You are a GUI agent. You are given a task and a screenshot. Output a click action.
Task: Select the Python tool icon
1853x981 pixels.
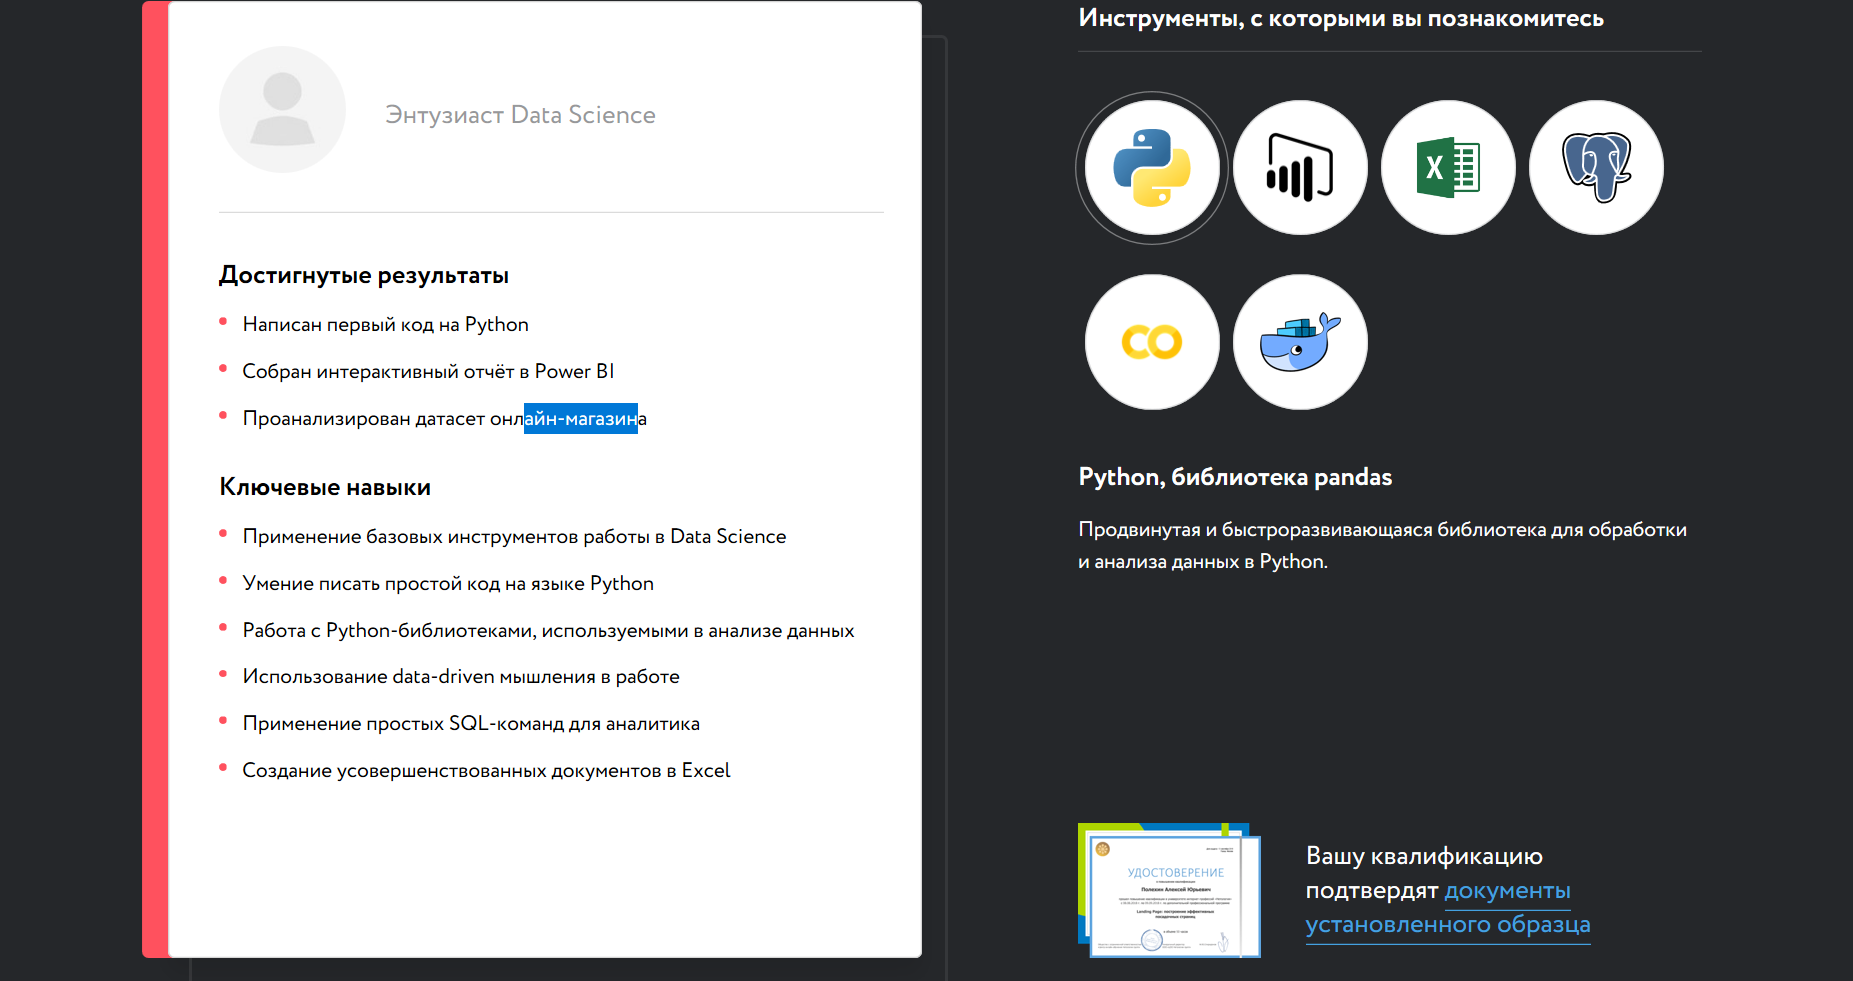pos(1152,168)
